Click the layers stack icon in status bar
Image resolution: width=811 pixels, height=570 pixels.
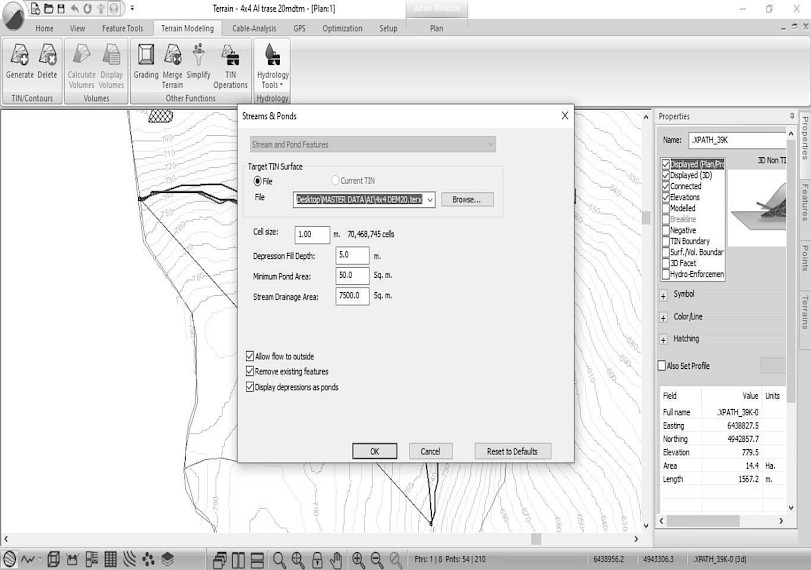pyautogui.click(x=167, y=559)
